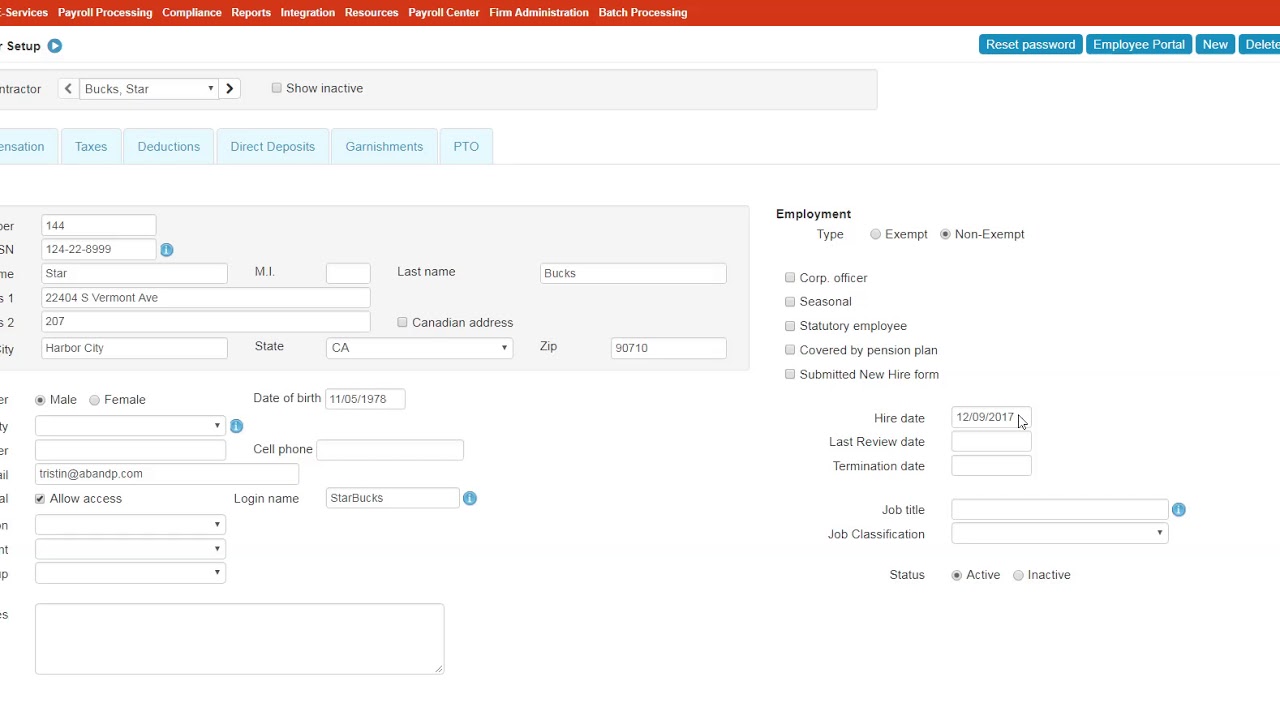Go to previous employee with left arrow
The height and width of the screenshot is (720, 1280).
click(68, 89)
